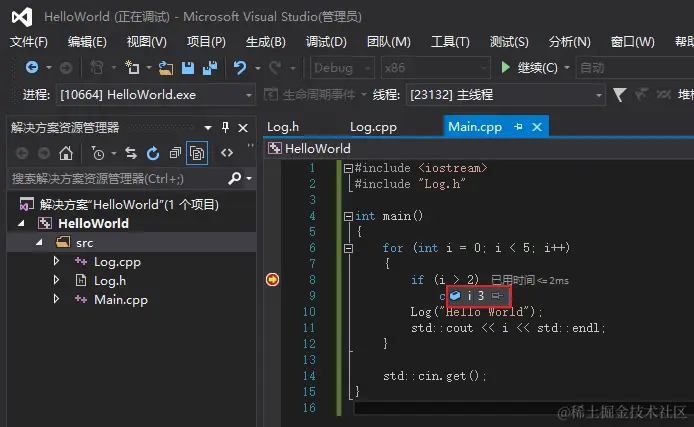Open the 编辑(E) menu
The image size is (694, 427).
[x=87, y=42]
